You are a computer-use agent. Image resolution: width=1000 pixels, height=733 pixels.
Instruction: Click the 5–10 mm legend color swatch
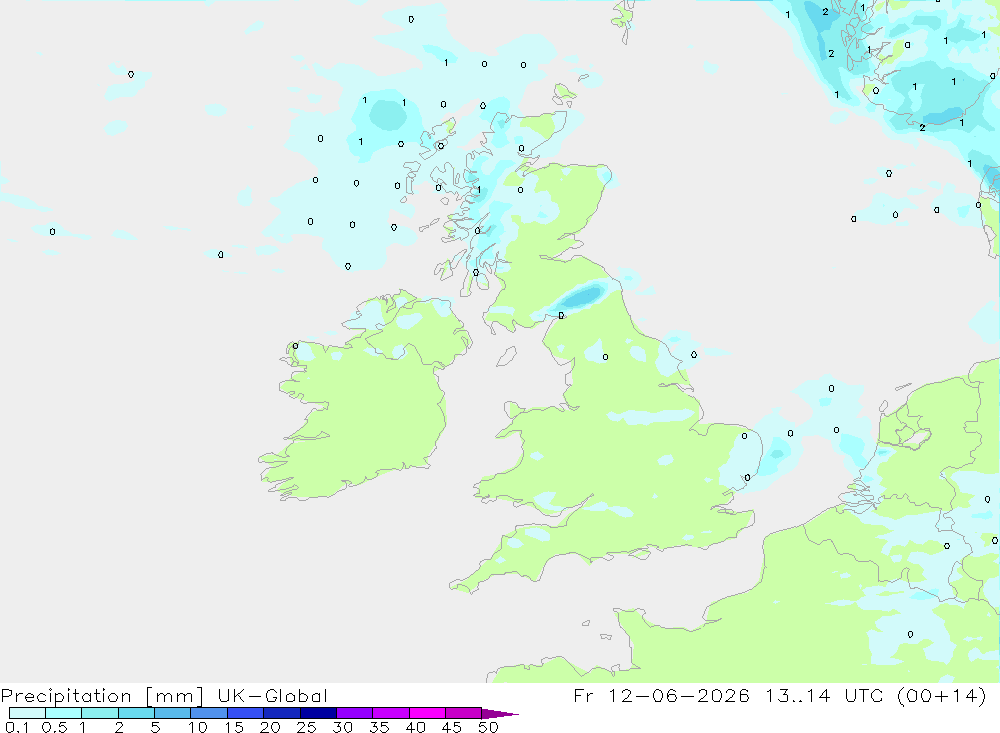173,713
